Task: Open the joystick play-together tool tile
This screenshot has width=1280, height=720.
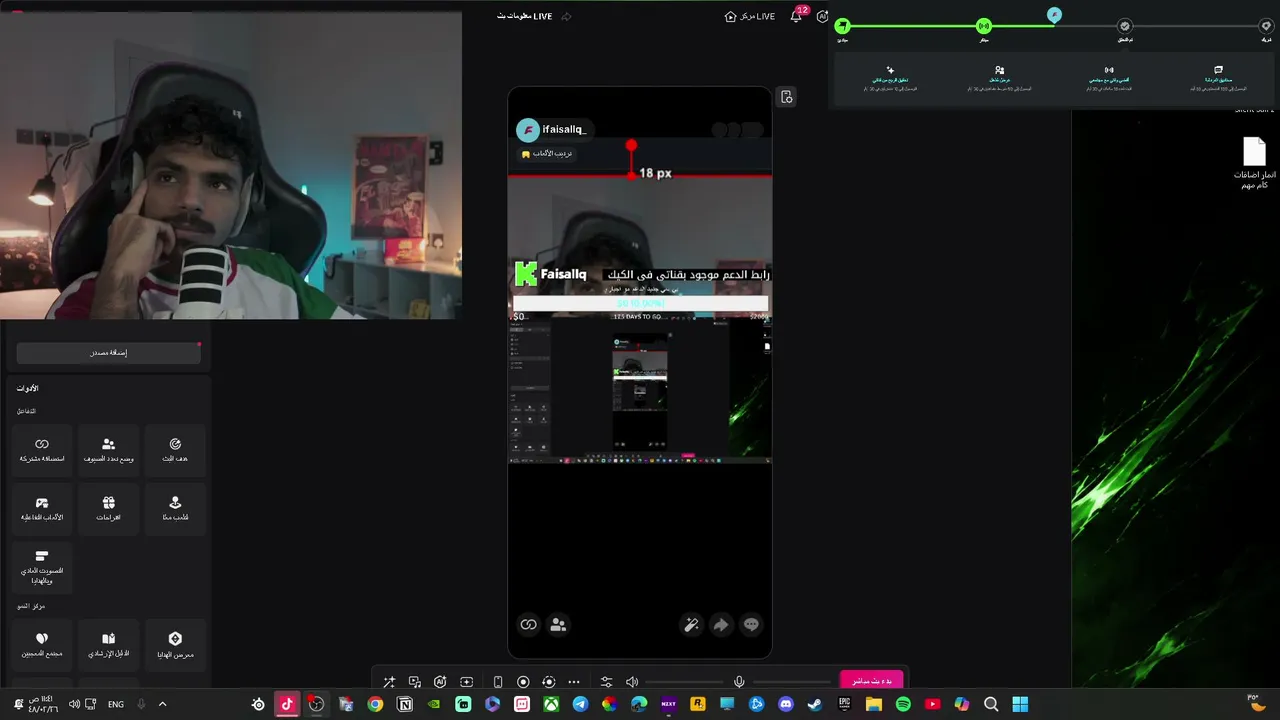Action: point(175,509)
